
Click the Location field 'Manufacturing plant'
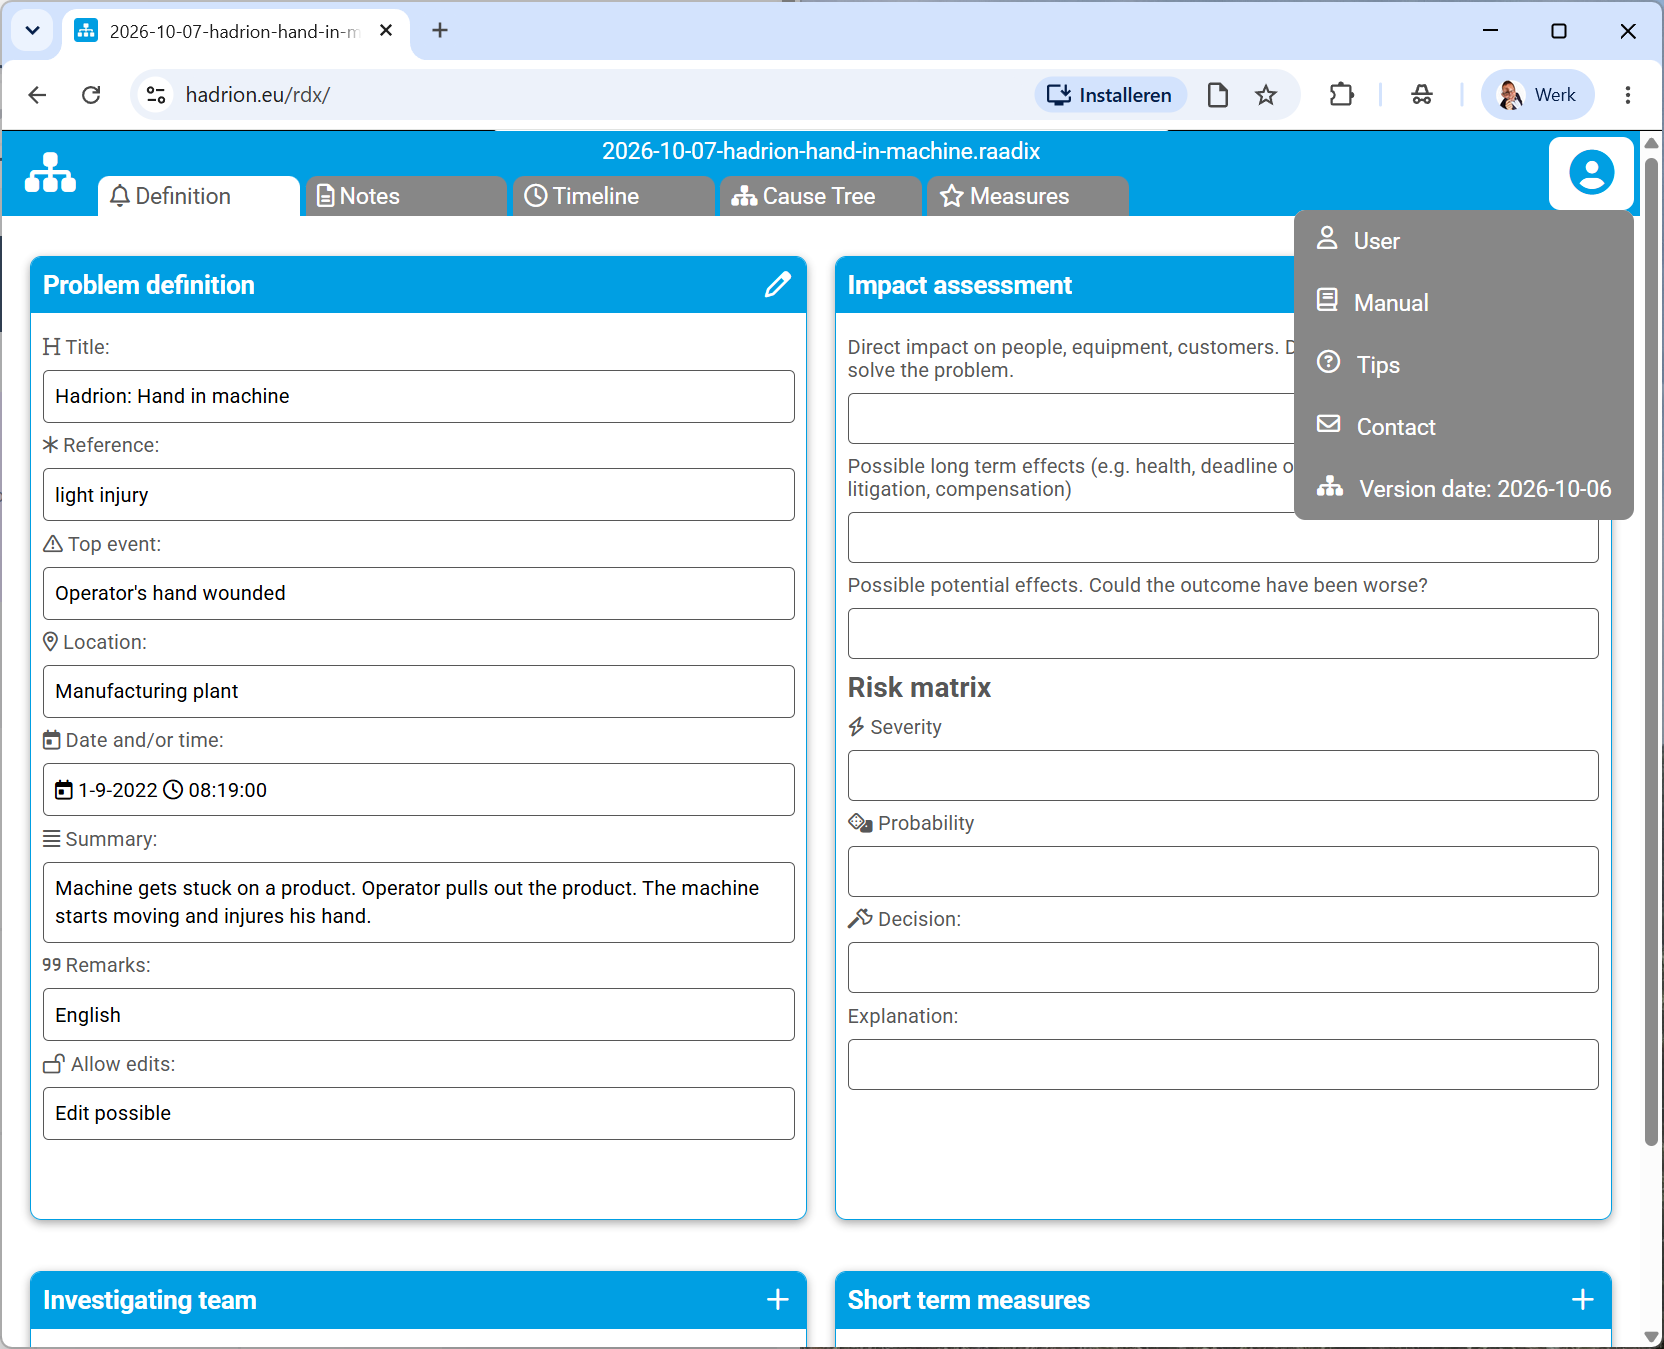click(x=418, y=691)
